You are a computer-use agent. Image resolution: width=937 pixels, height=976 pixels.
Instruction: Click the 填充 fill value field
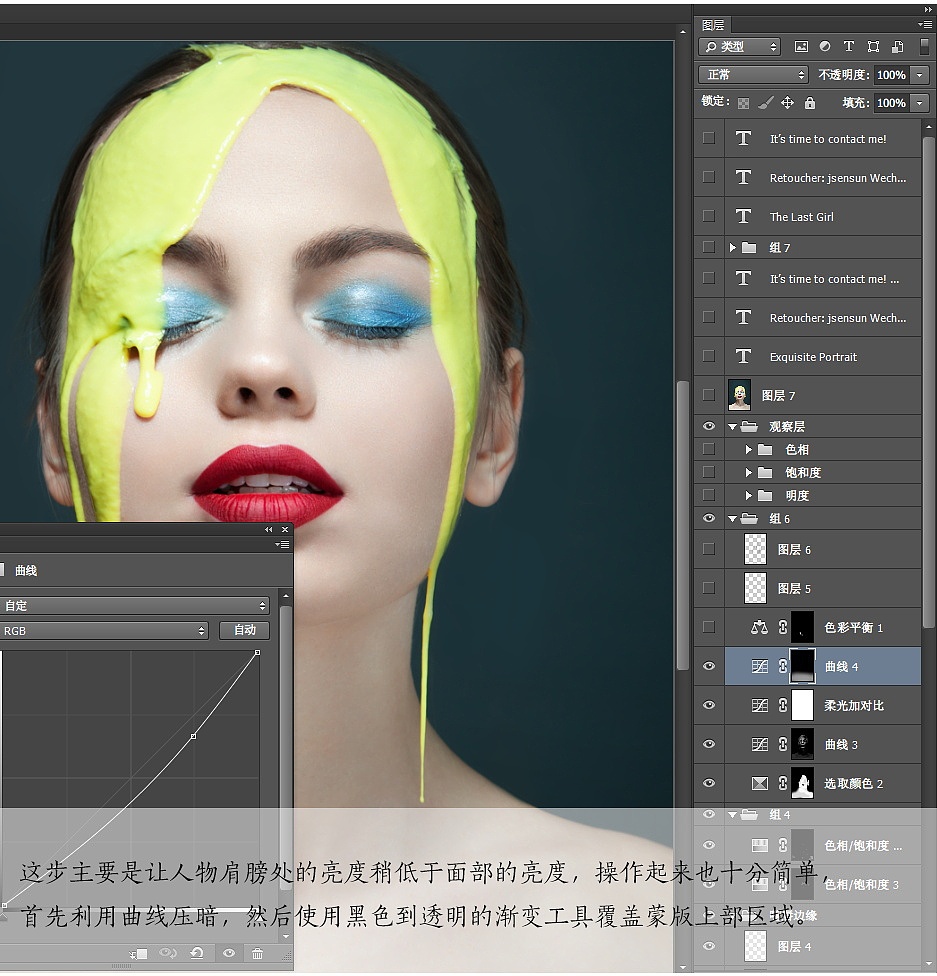tap(891, 103)
